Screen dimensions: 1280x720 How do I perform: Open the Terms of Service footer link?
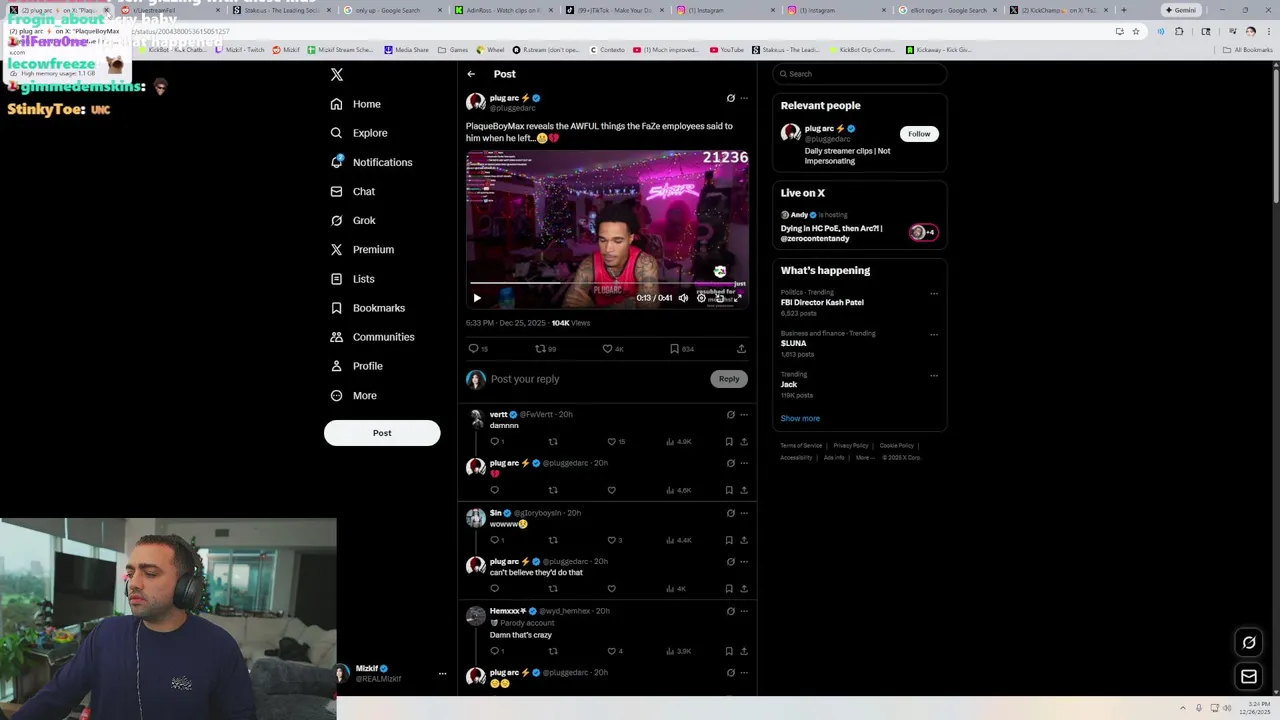pyautogui.click(x=801, y=446)
